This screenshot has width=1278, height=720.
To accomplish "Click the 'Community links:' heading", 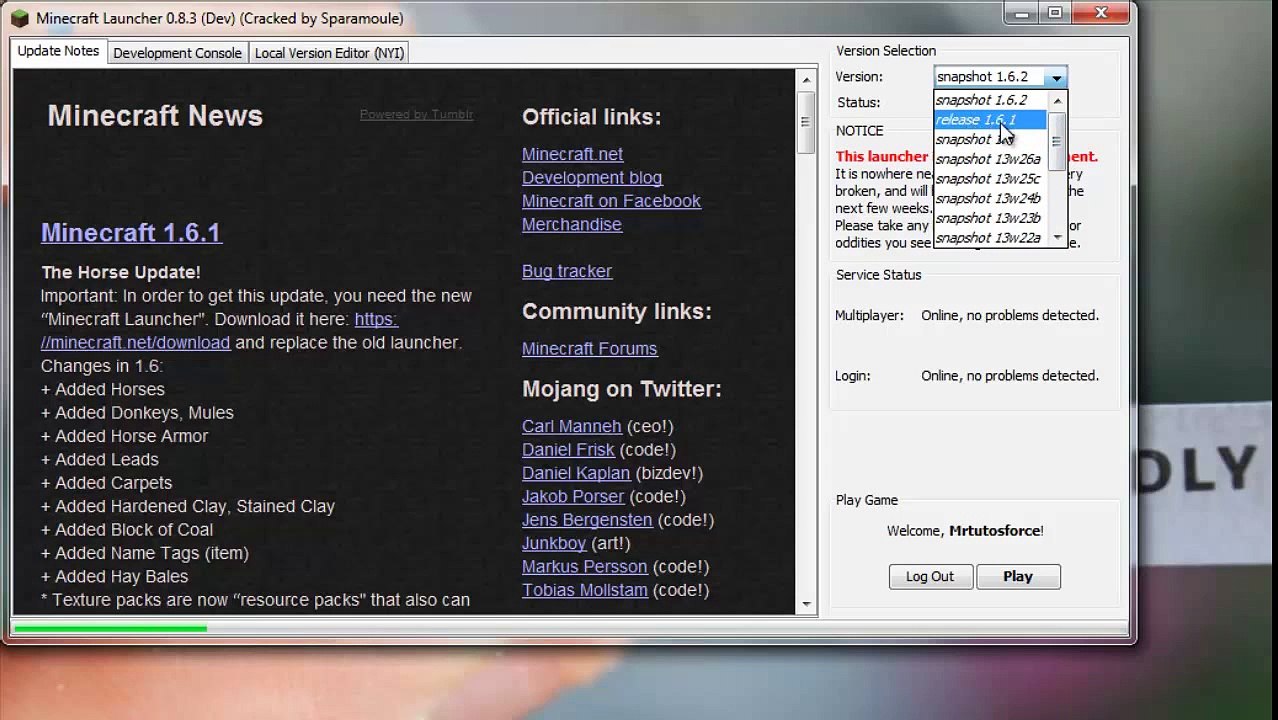I will (617, 311).
